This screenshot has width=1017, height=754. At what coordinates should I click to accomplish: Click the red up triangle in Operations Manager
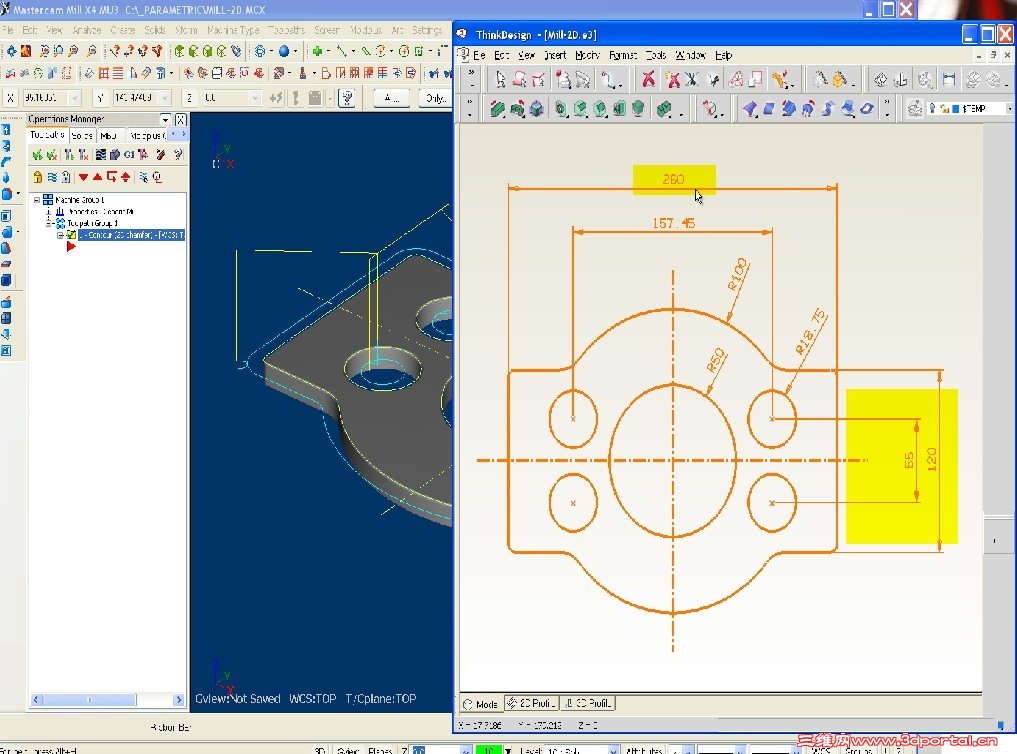pyautogui.click(x=97, y=177)
